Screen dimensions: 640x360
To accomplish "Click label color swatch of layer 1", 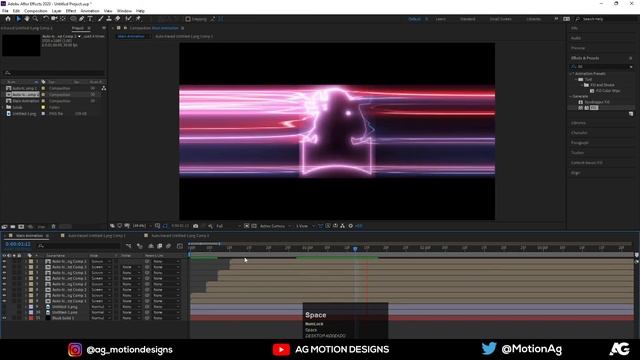I will tap(31, 261).
